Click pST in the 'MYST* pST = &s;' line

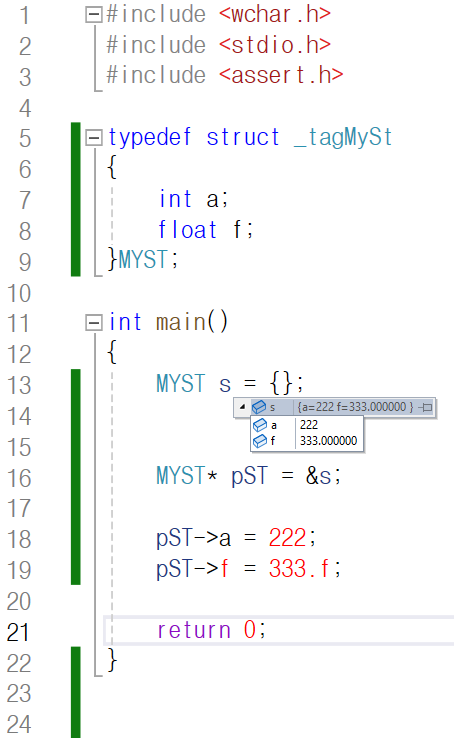(x=249, y=476)
